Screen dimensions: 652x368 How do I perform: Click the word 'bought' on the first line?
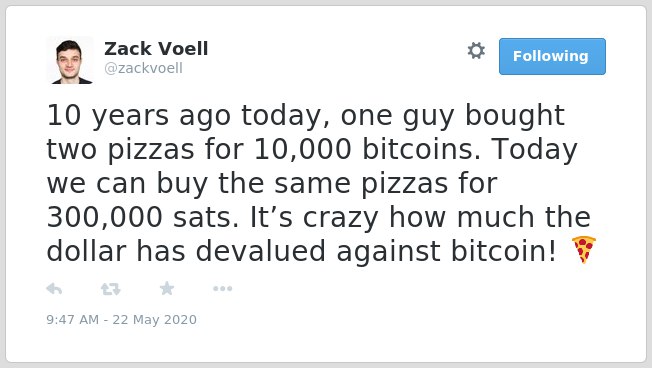[515, 115]
